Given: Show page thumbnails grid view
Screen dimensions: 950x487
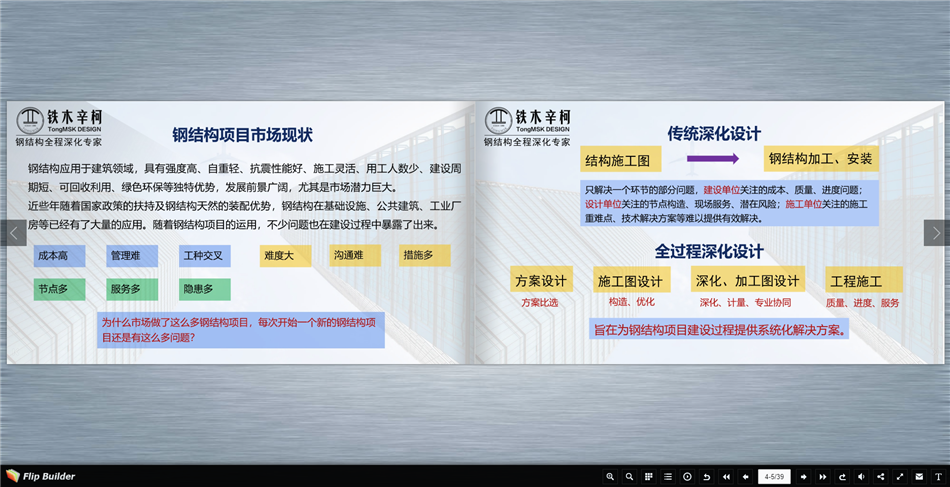Looking at the screenshot, I should pos(648,477).
